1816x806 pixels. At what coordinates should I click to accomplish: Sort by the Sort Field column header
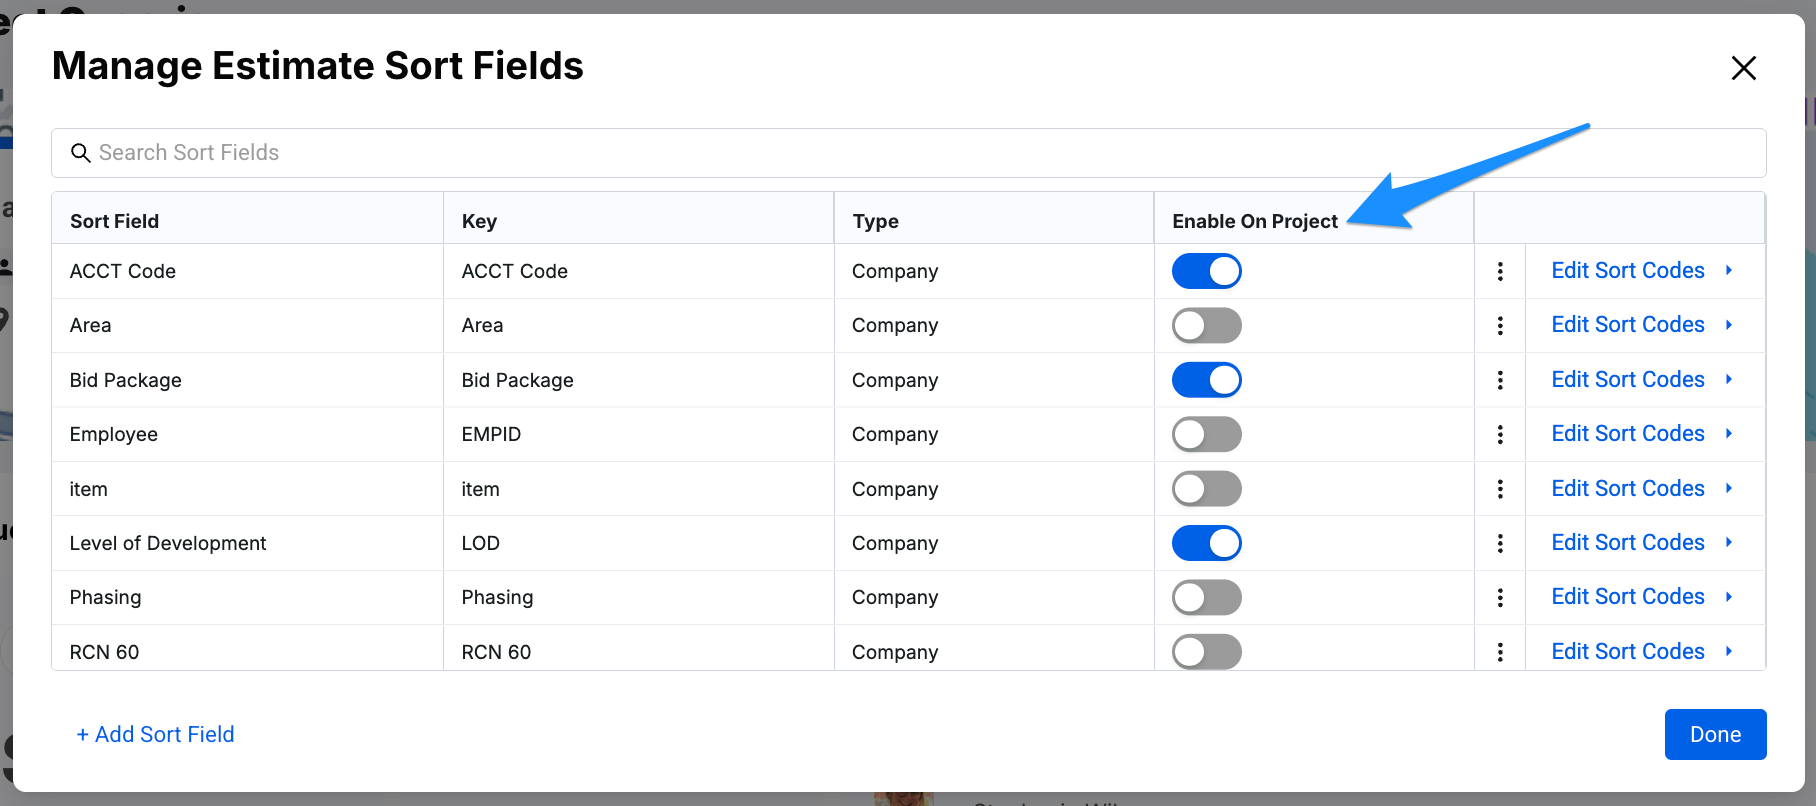click(115, 221)
